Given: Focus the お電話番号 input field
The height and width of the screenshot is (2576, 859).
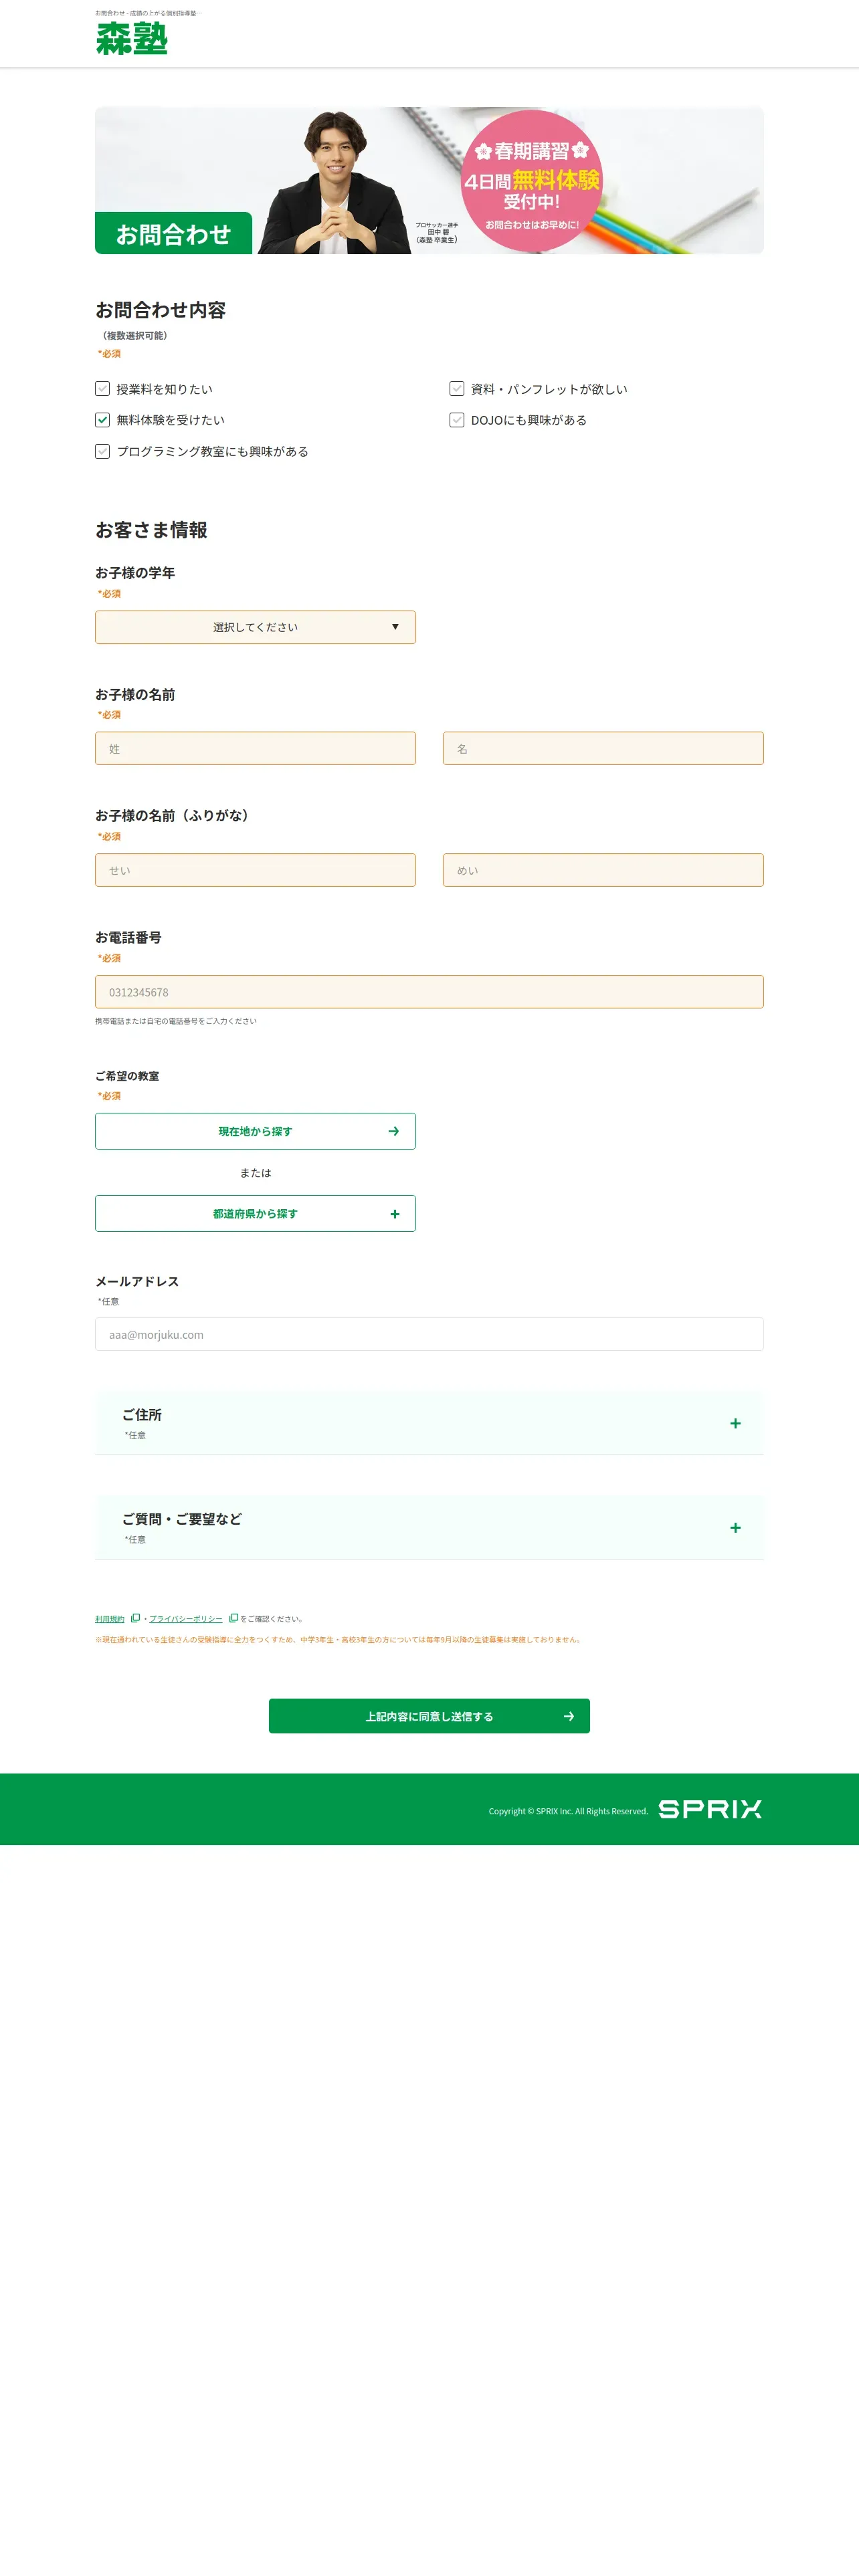Looking at the screenshot, I should pos(429,992).
